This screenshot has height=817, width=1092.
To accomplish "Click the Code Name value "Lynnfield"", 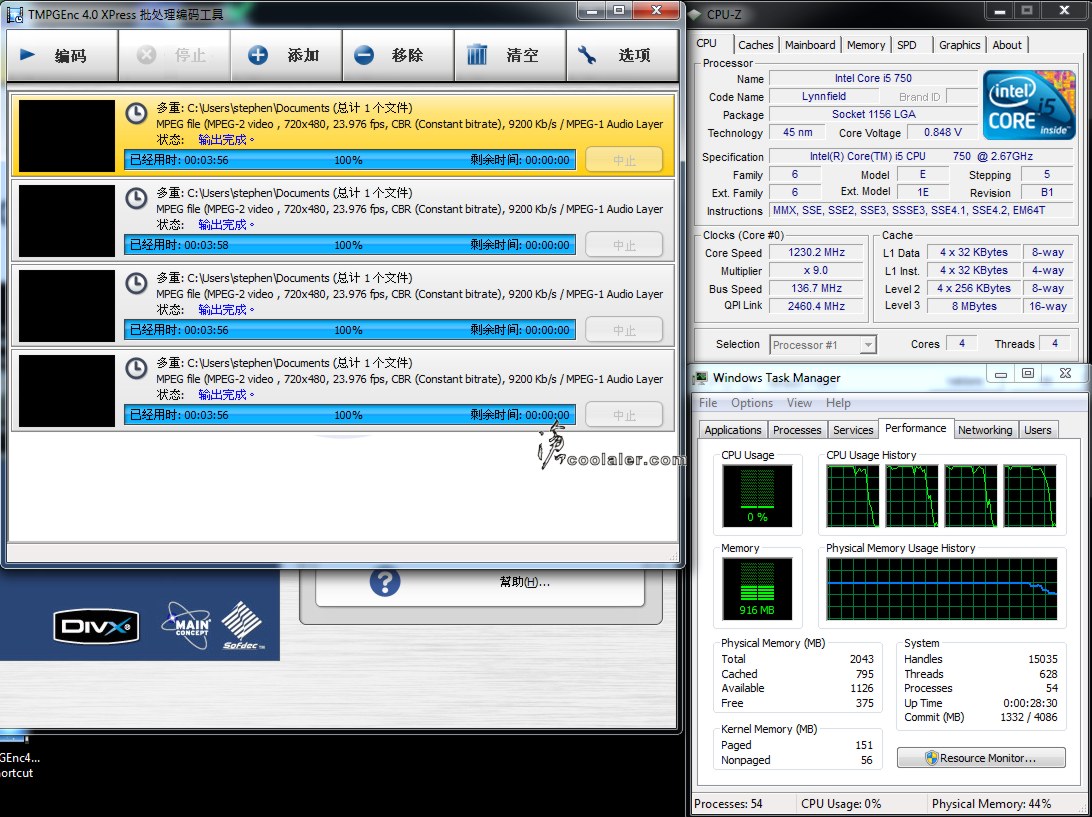I will coord(824,96).
